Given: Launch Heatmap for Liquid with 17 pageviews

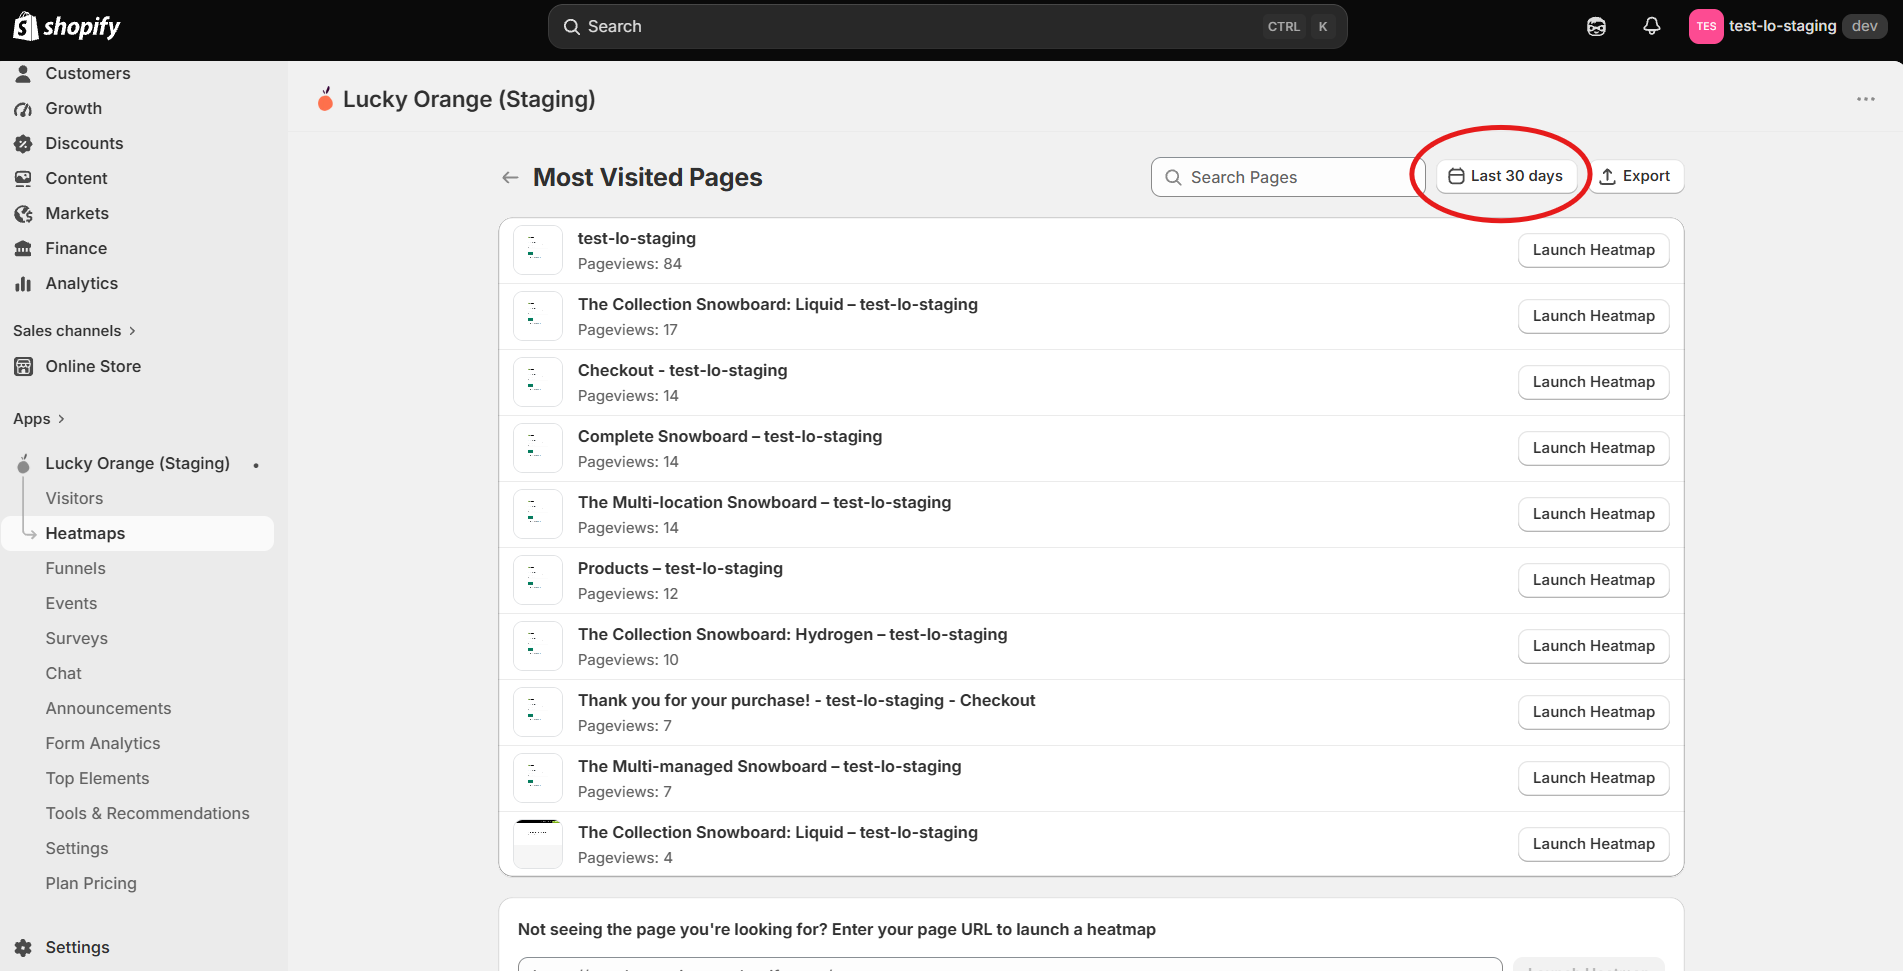Looking at the screenshot, I should tap(1593, 316).
